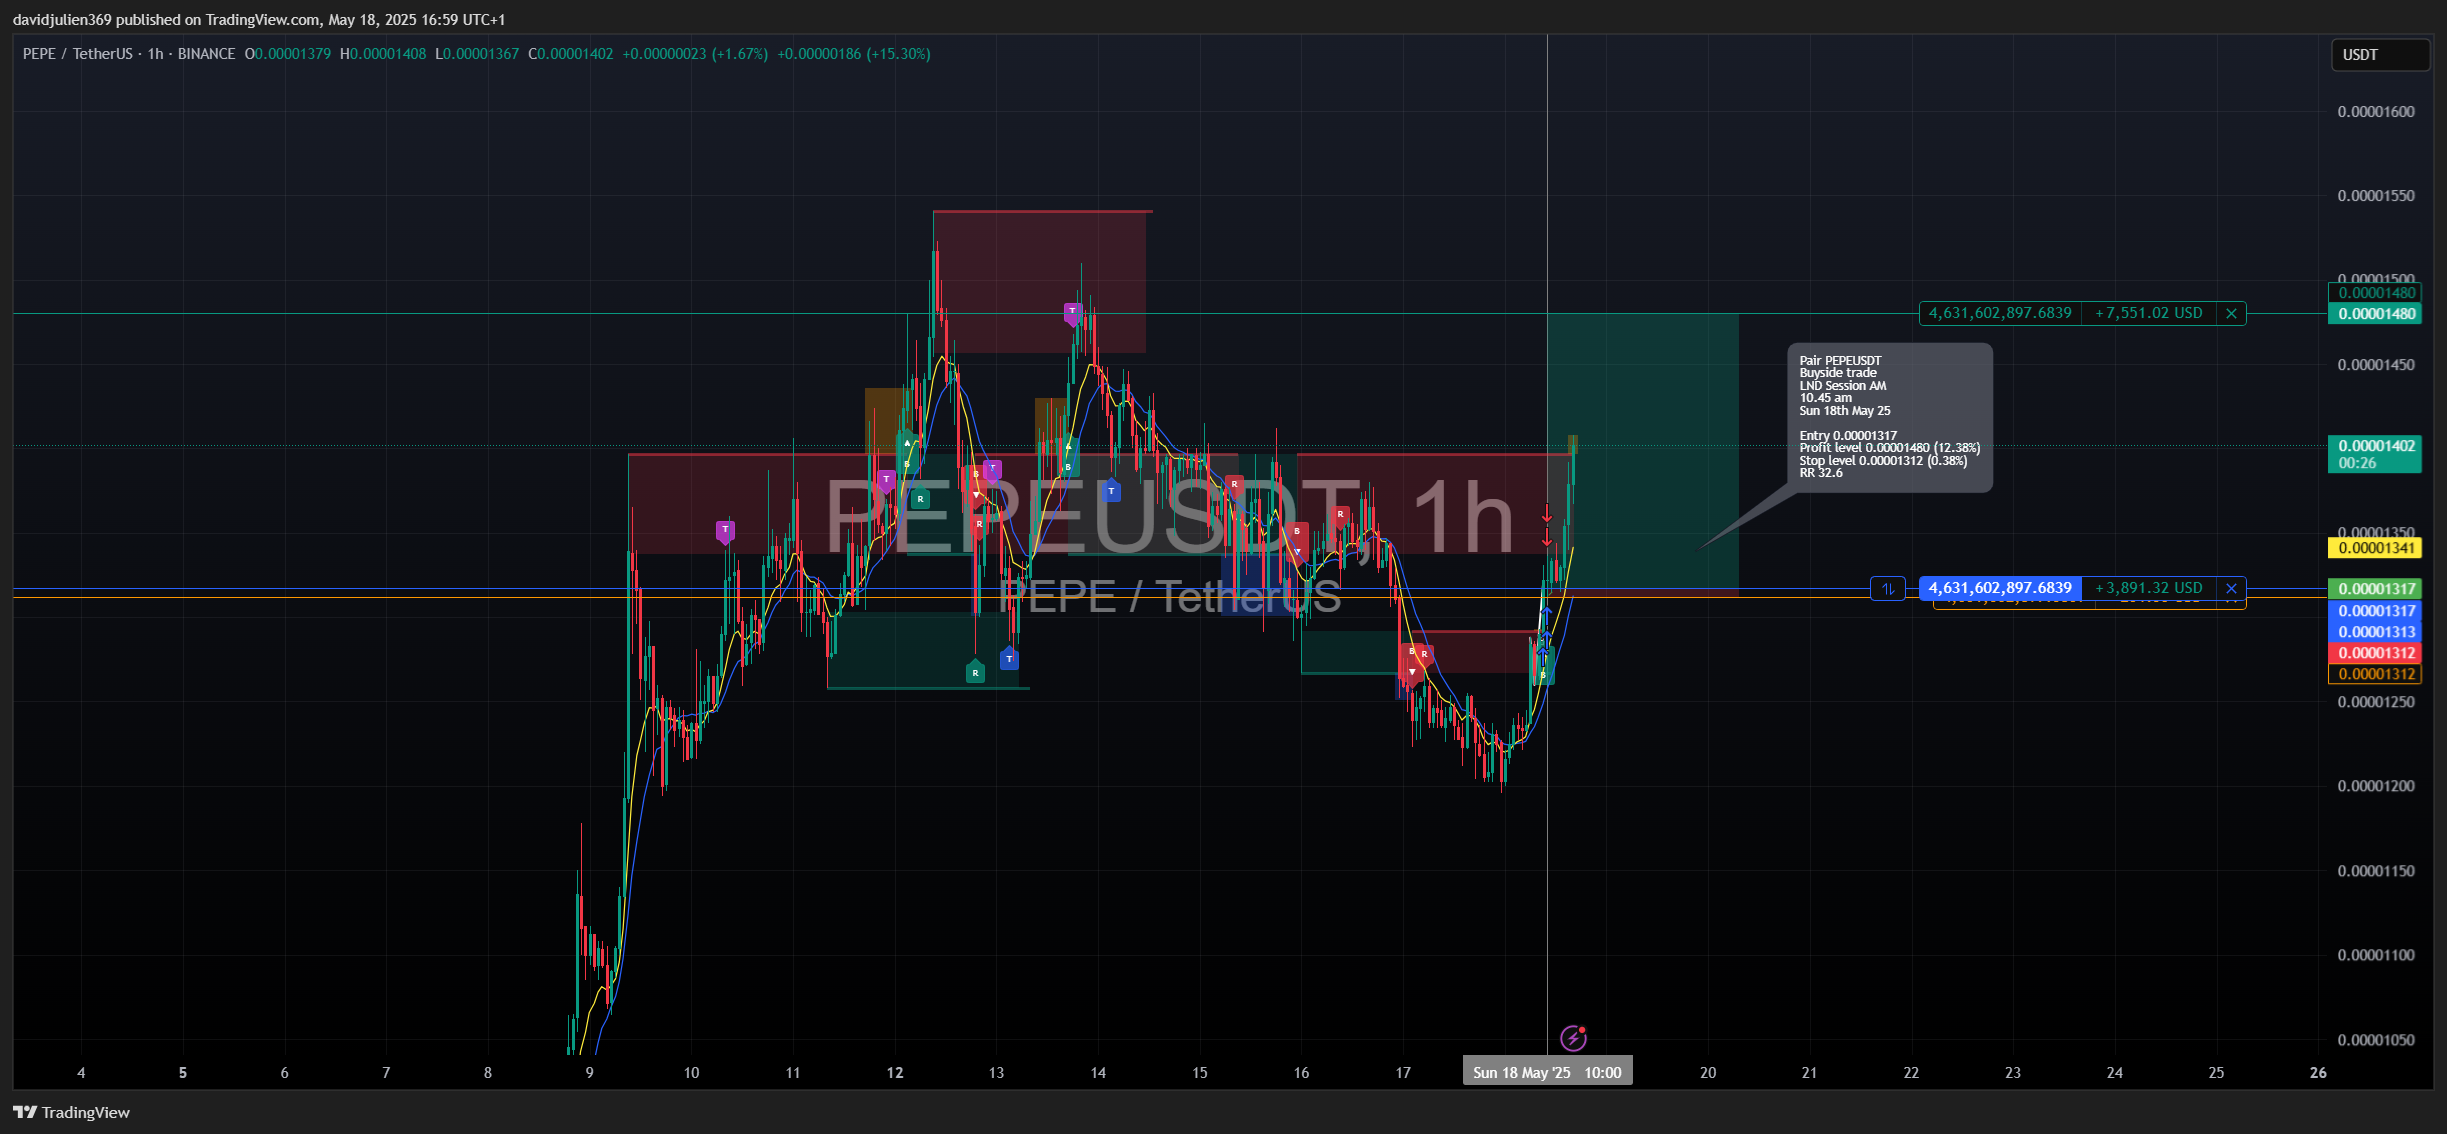Click the red R marker near the 15th
Image resolution: width=2447 pixels, height=1134 pixels.
[1234, 485]
